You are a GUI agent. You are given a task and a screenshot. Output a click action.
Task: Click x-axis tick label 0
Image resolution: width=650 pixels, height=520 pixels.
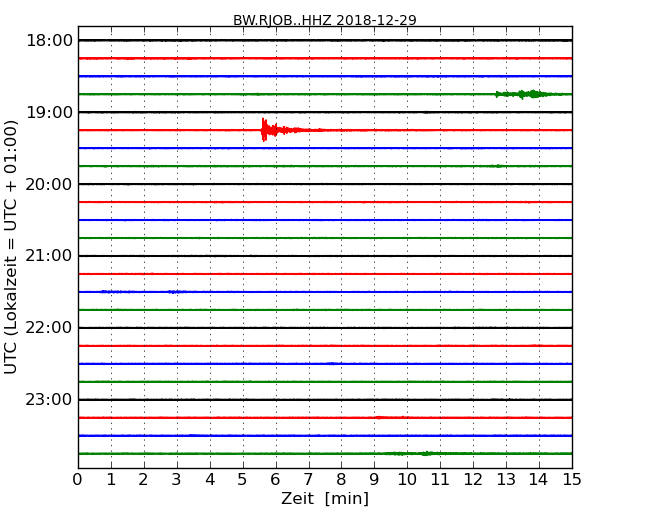click(x=78, y=480)
